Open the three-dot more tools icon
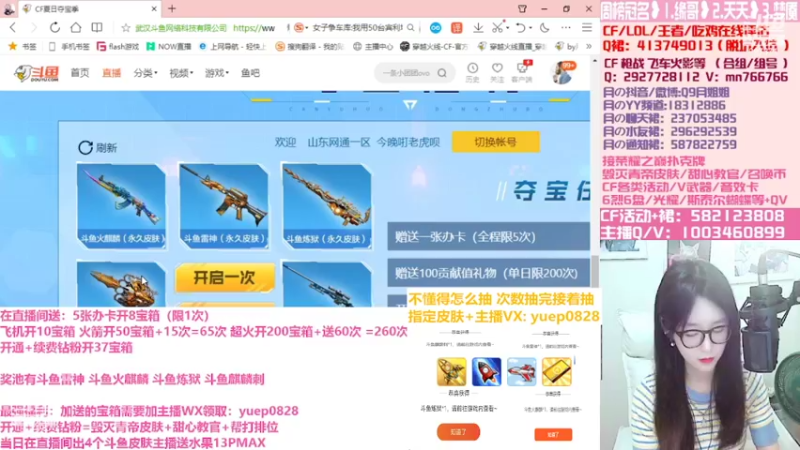The image size is (800, 450). tap(566, 28)
